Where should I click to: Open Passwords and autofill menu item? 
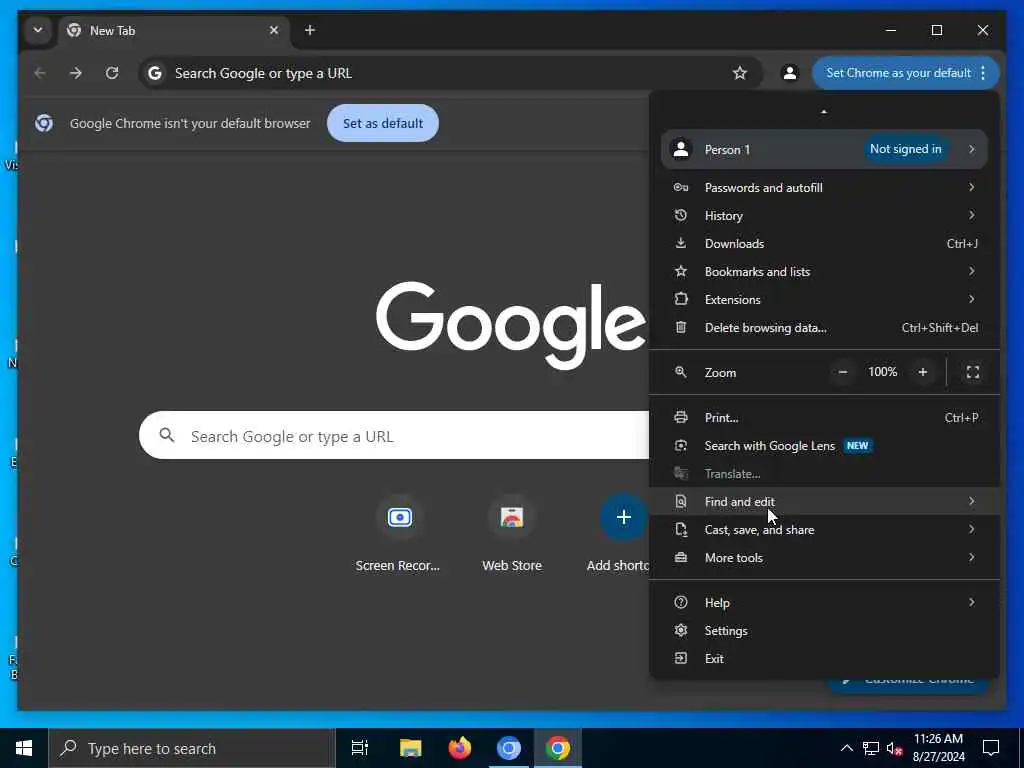[x=824, y=187]
